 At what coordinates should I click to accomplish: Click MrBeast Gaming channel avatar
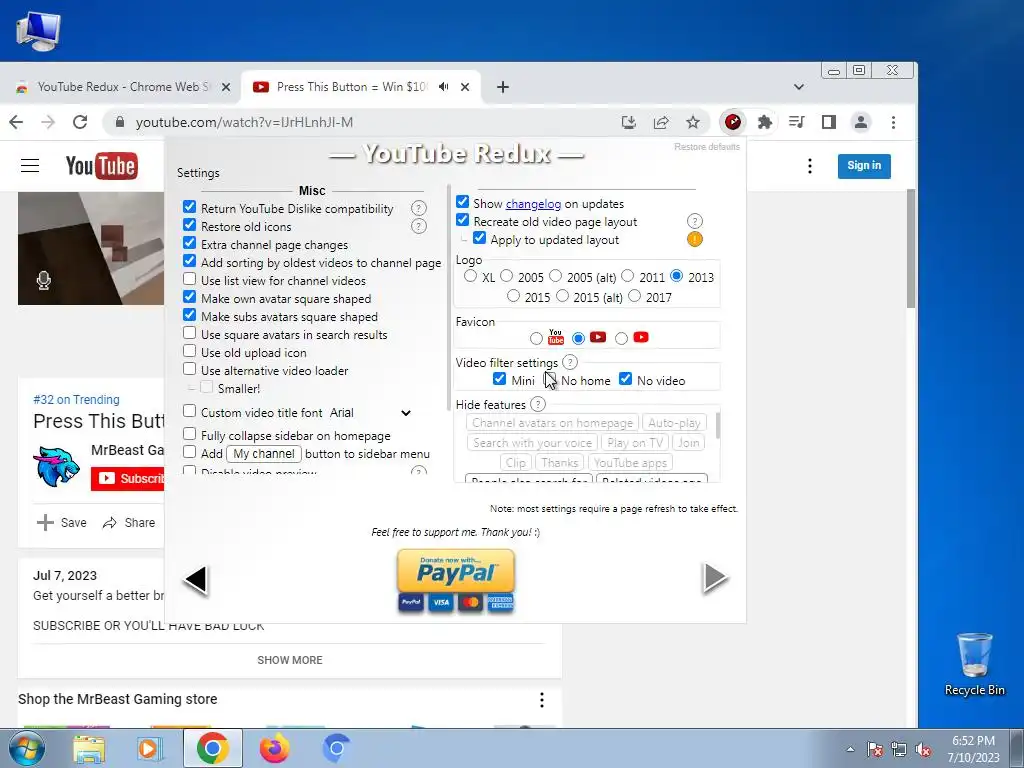[x=56, y=466]
